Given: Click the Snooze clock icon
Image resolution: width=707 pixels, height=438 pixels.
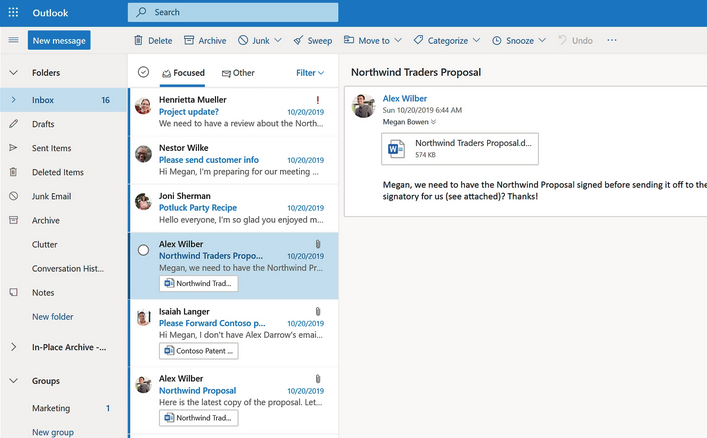Looking at the screenshot, I should (497, 41).
